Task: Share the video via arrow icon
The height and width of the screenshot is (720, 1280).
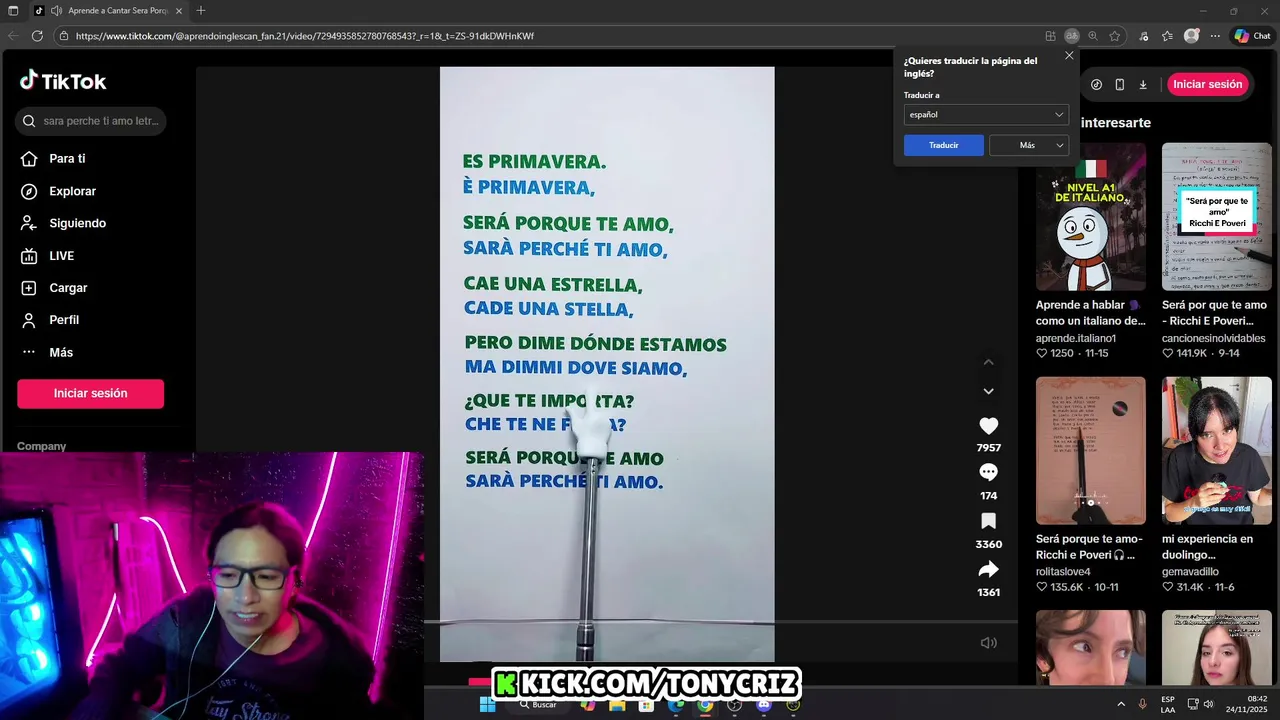Action: pyautogui.click(x=988, y=569)
